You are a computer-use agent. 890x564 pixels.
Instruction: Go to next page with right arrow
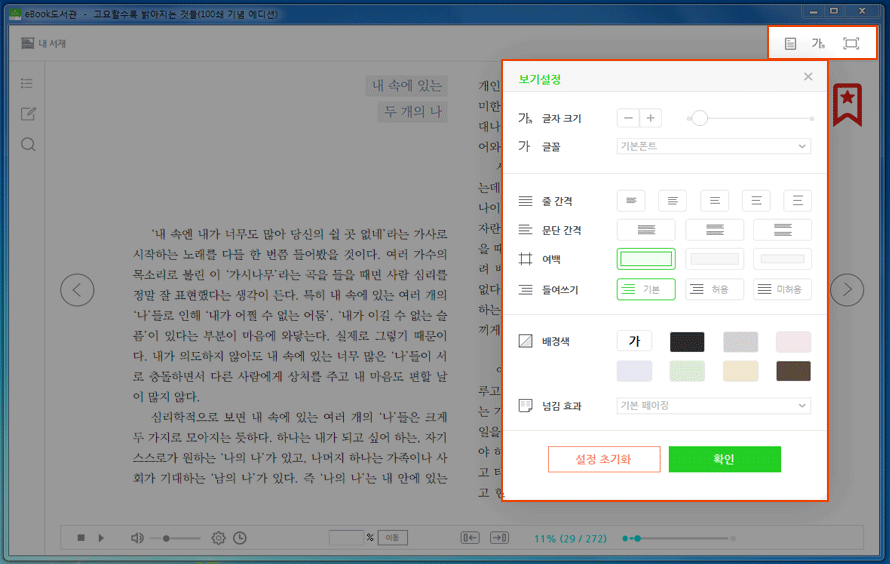tap(848, 290)
